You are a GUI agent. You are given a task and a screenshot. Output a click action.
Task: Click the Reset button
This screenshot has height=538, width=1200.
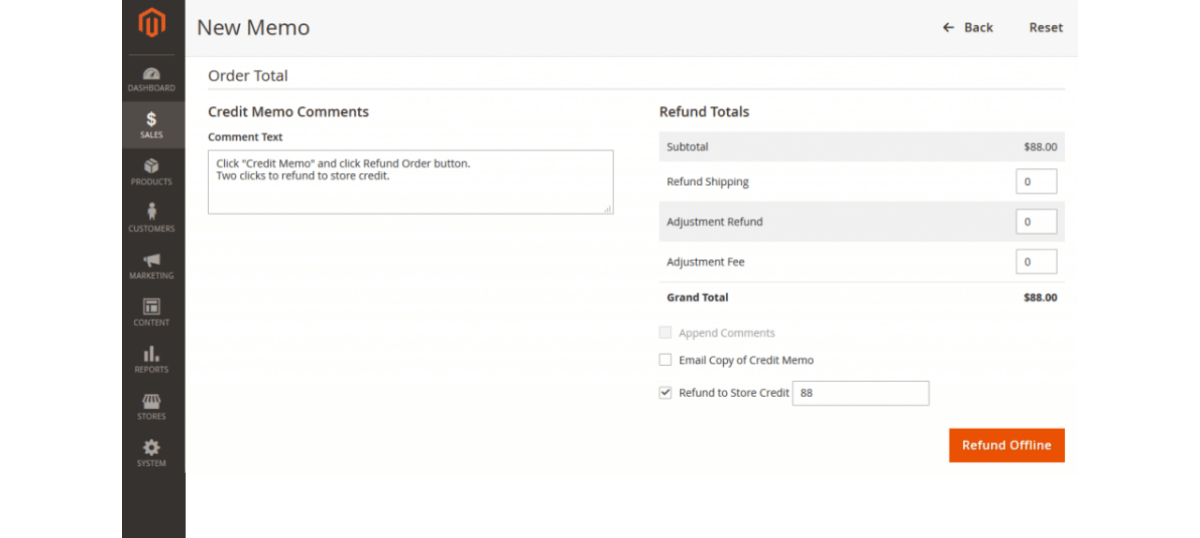[x=1046, y=27]
